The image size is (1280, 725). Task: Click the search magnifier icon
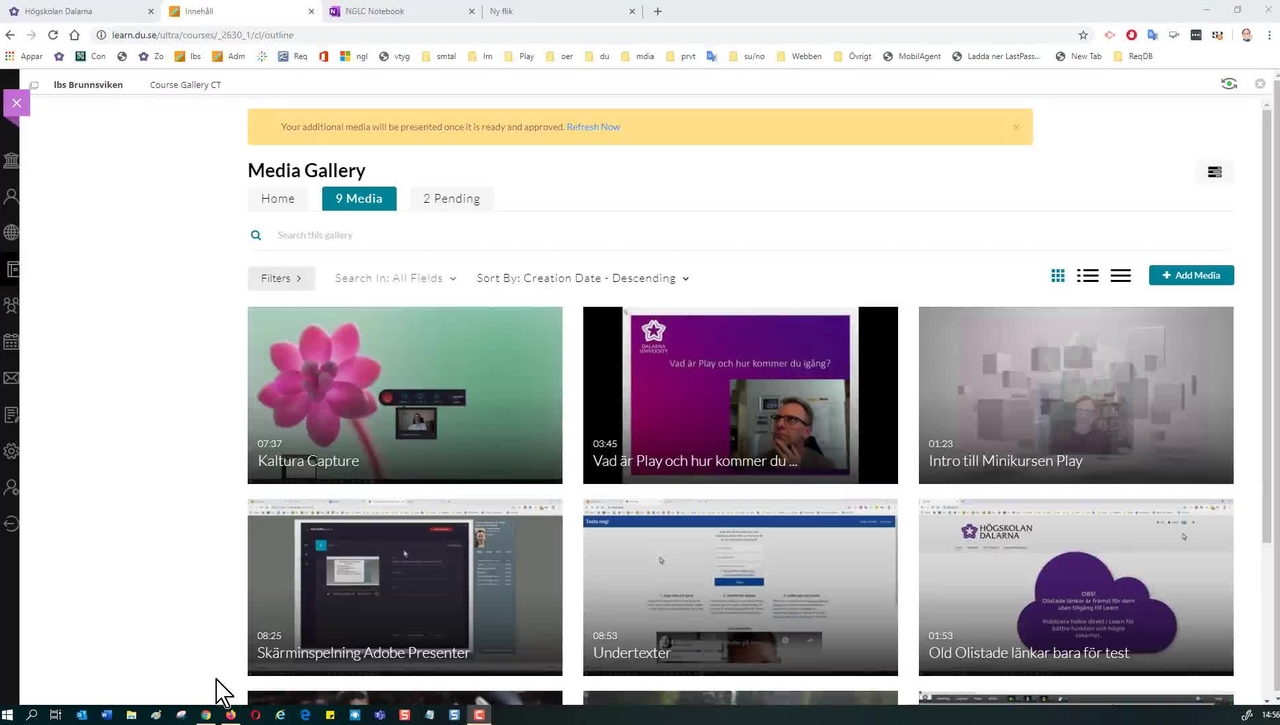point(256,235)
